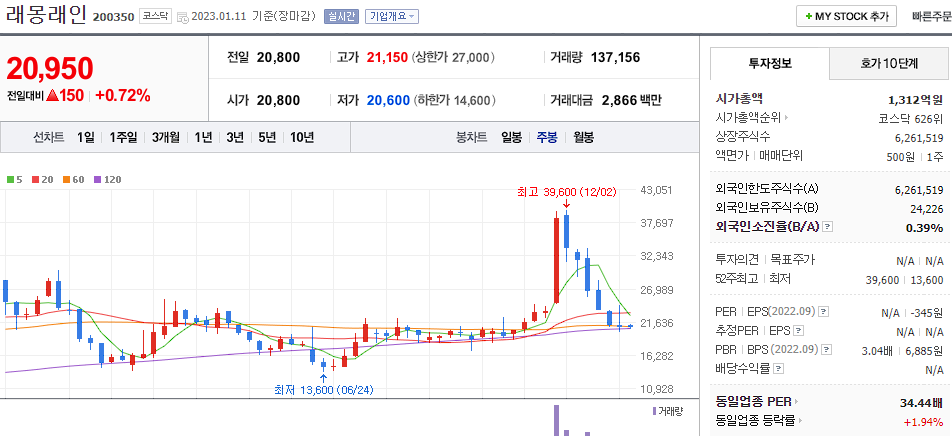Image resolution: width=952 pixels, height=436 pixels.
Task: Click the help icon beside 배당수익률
Action: coord(779,369)
